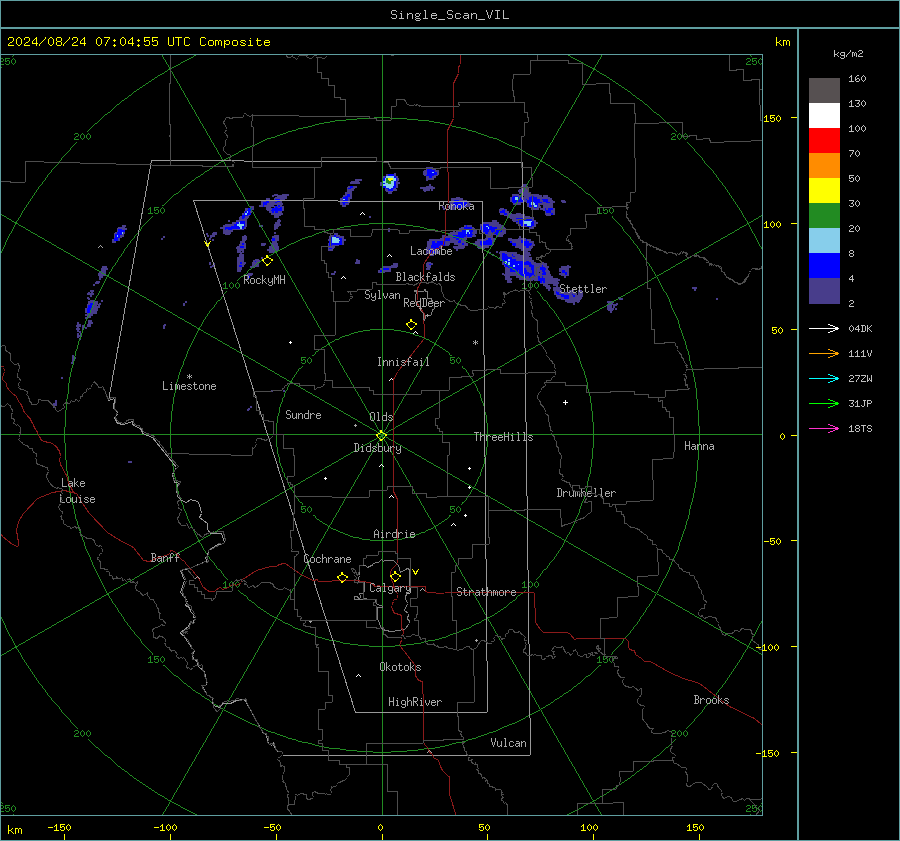This screenshot has width=900, height=841.
Task: Click the Innisfail town label
Action: [x=403, y=362]
